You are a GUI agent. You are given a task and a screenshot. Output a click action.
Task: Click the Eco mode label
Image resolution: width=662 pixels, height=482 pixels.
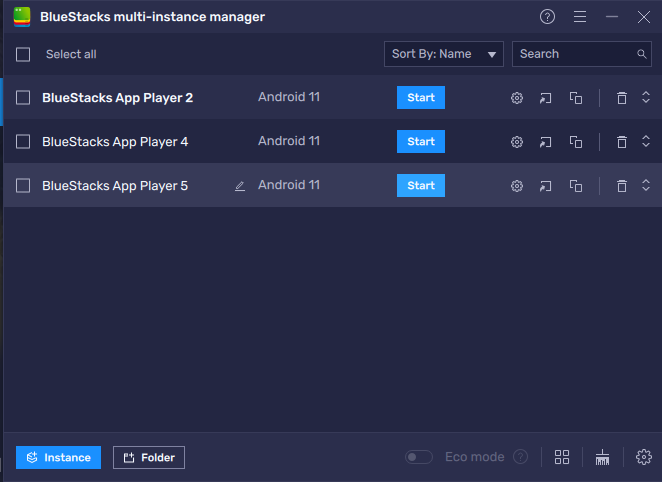(475, 457)
